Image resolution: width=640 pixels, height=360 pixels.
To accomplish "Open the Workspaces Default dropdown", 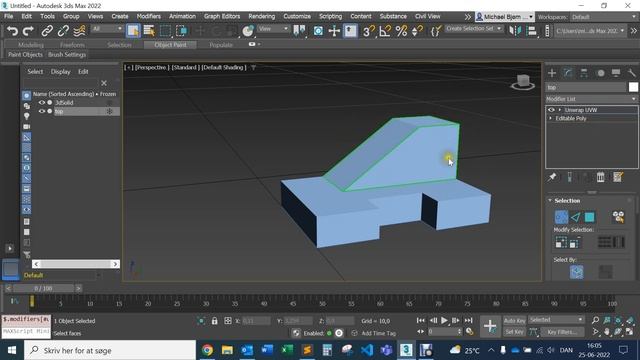I will coord(604,17).
